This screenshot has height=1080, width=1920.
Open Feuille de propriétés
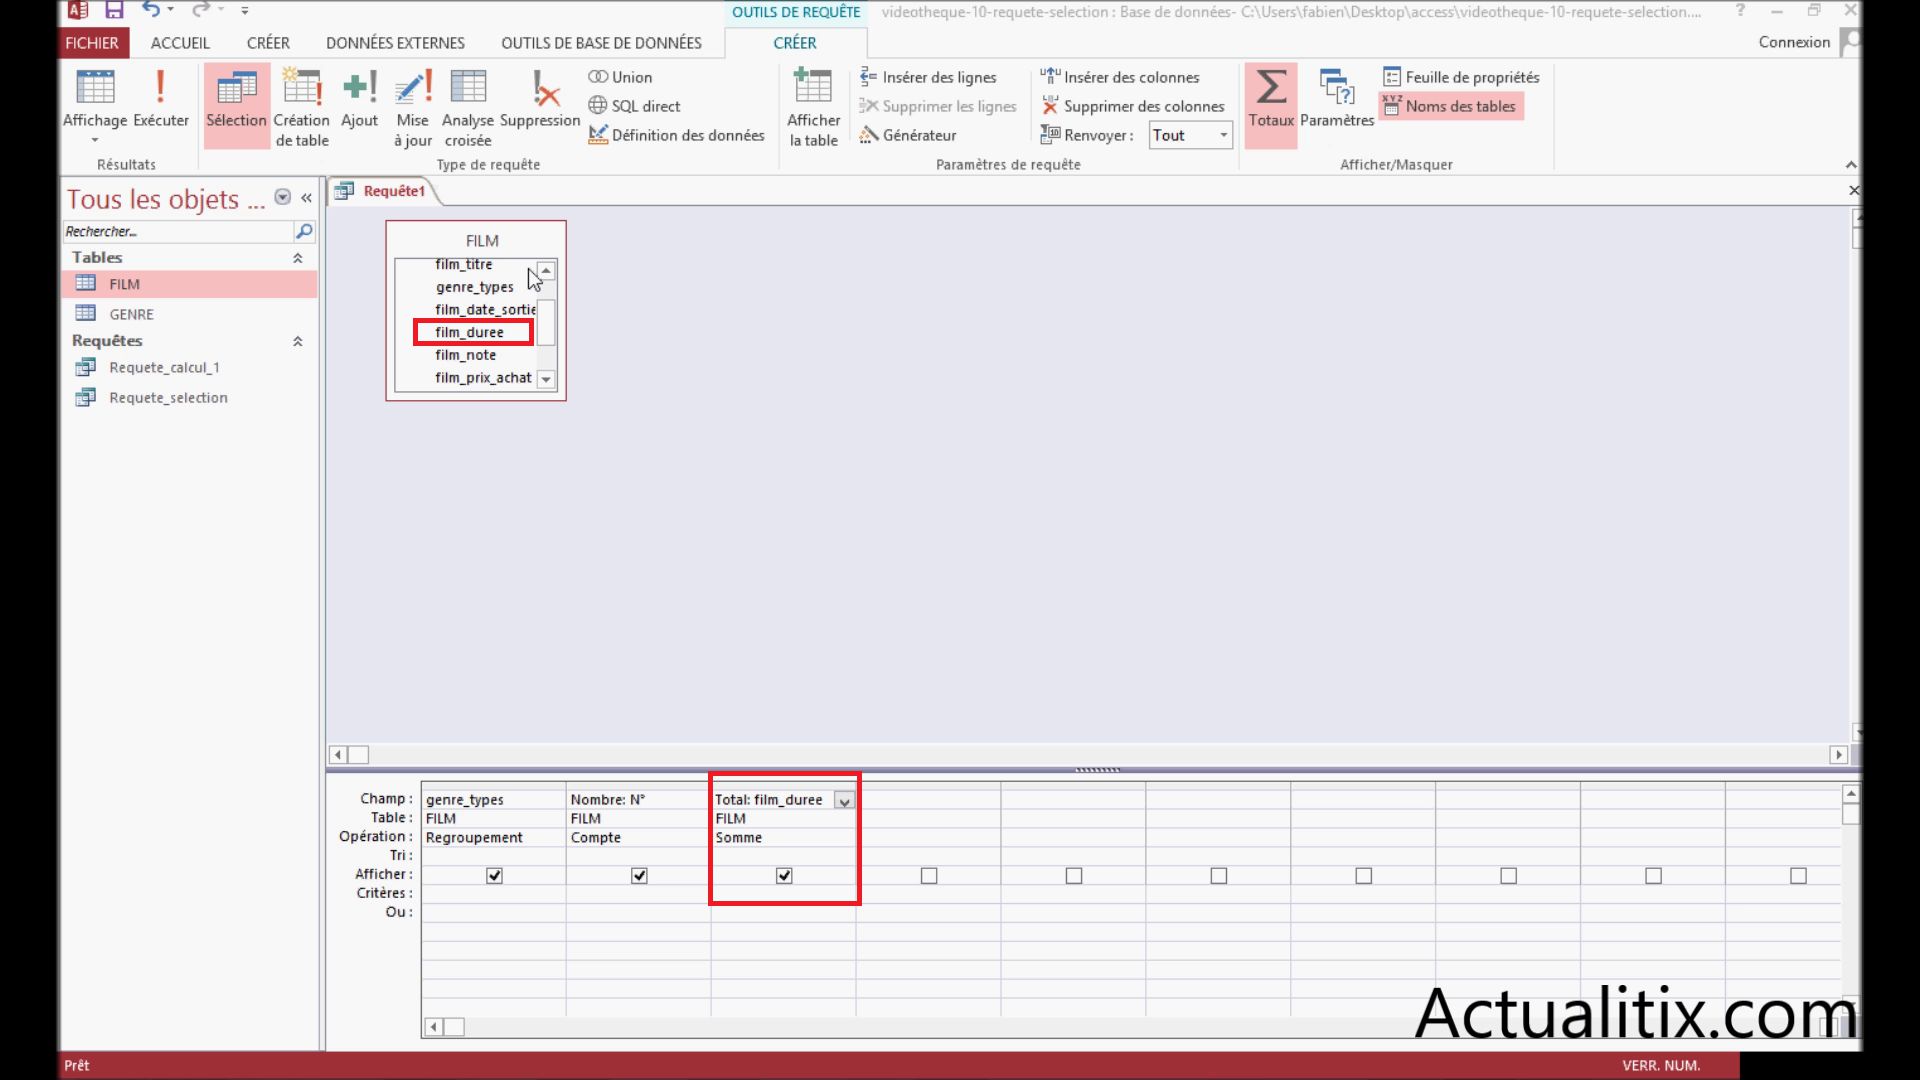click(x=1461, y=77)
